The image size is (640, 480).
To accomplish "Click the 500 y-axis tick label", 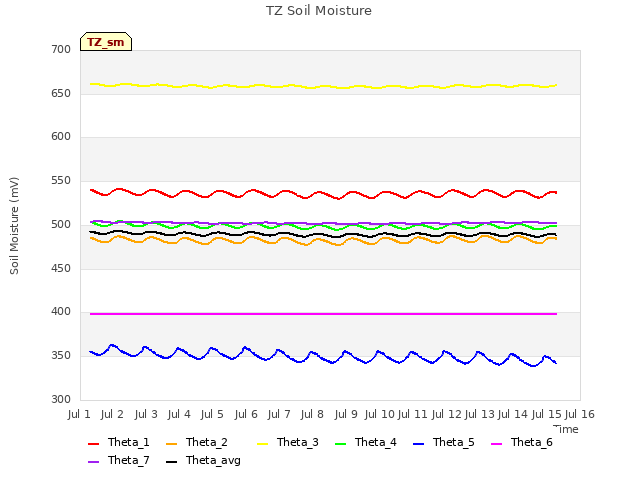I will click(x=61, y=224).
